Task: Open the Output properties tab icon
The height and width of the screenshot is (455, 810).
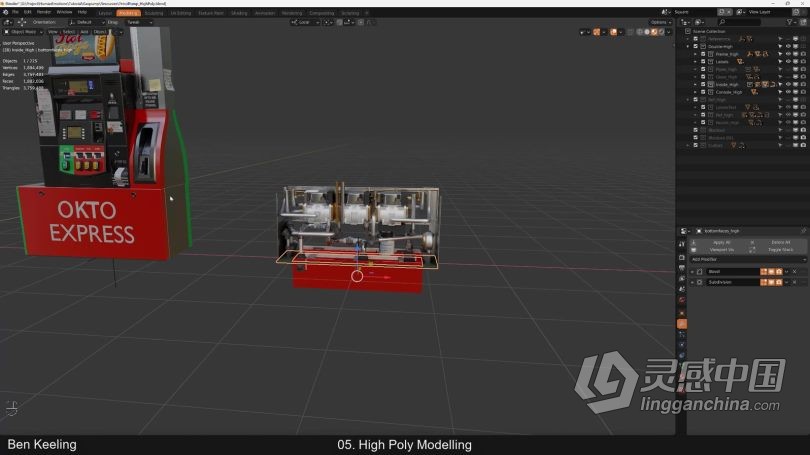Action: pyautogui.click(x=682, y=268)
